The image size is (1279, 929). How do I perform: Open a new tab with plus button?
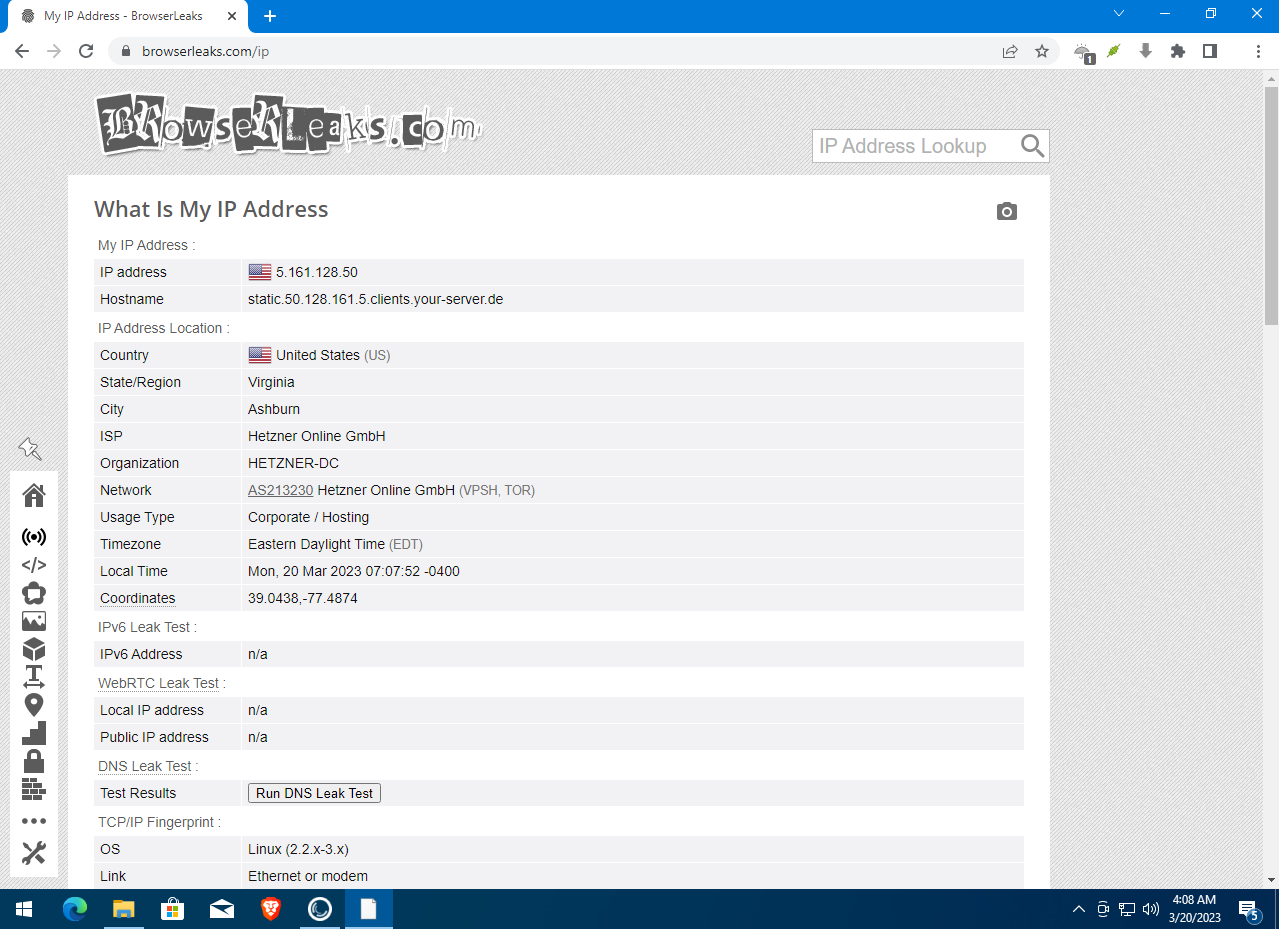click(x=270, y=16)
